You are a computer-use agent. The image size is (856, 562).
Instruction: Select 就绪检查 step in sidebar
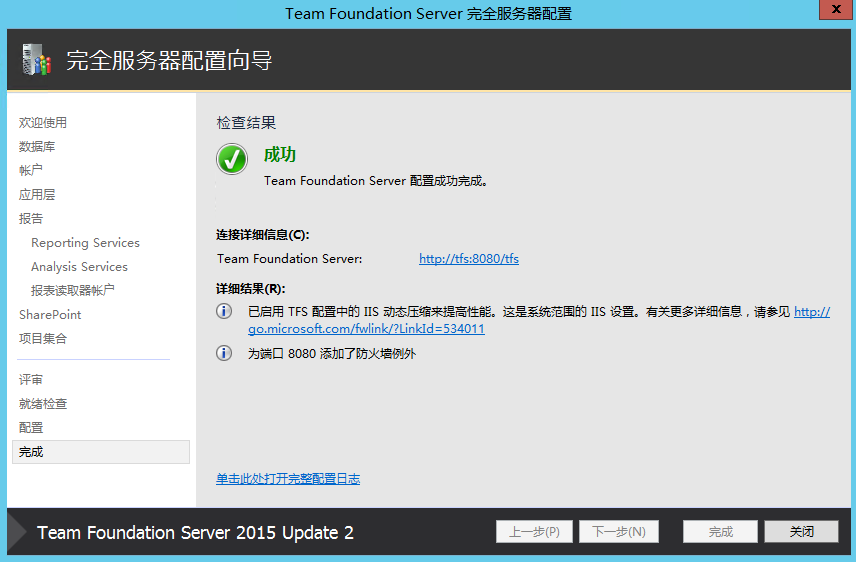tap(43, 404)
